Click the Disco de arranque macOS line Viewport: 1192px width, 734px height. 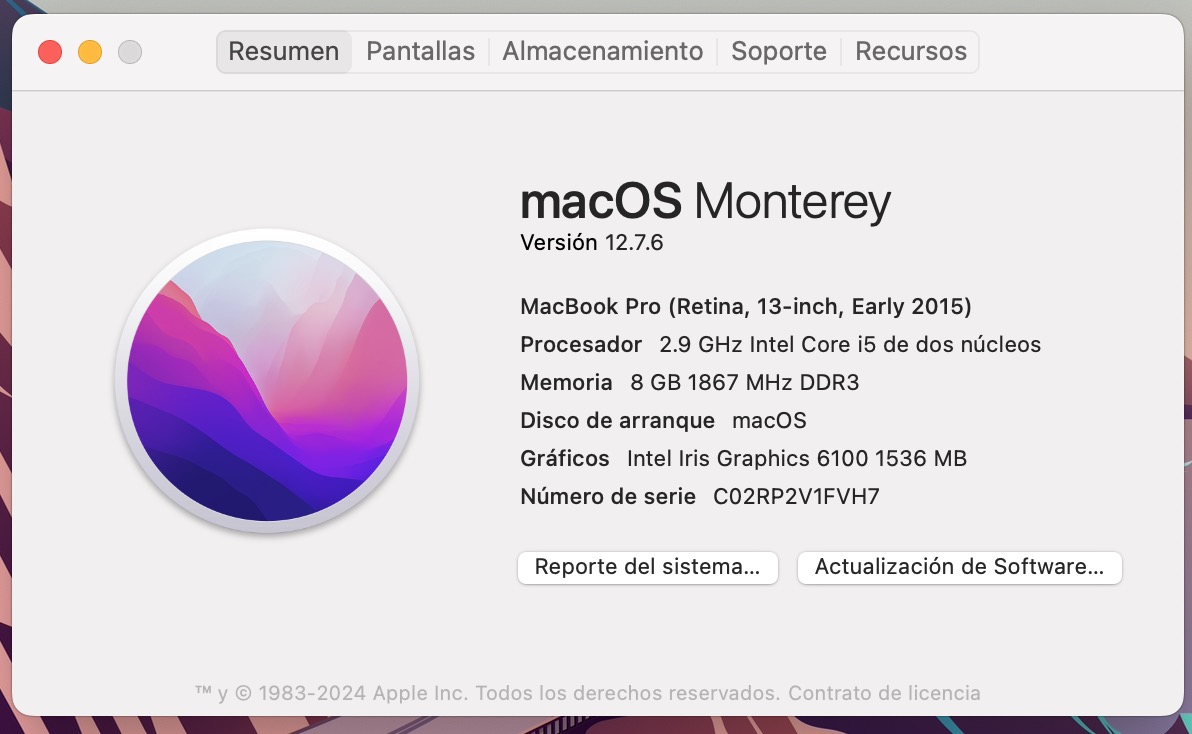[663, 420]
